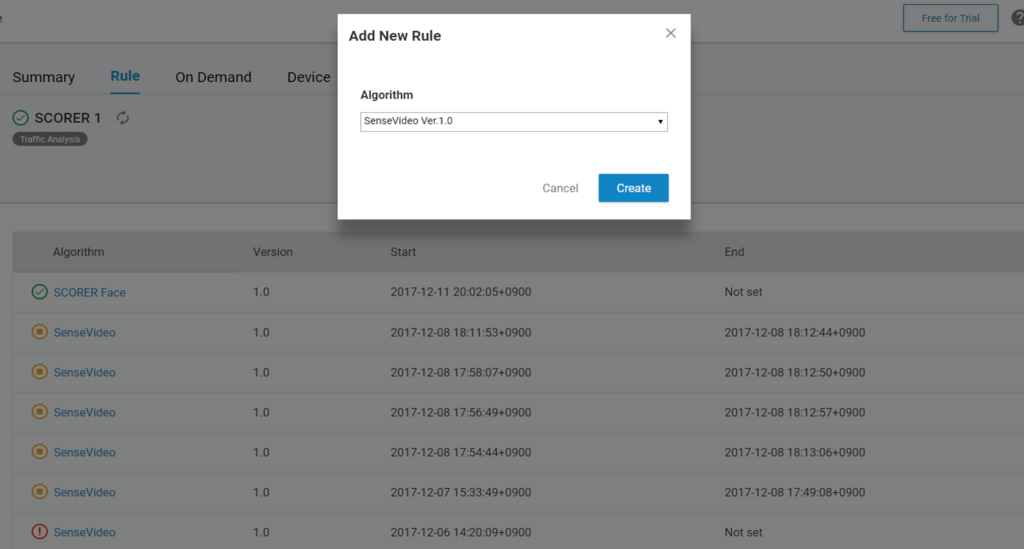Select end time 2017-12-08 18:12:50+0900
1024x549 pixels.
click(x=794, y=372)
